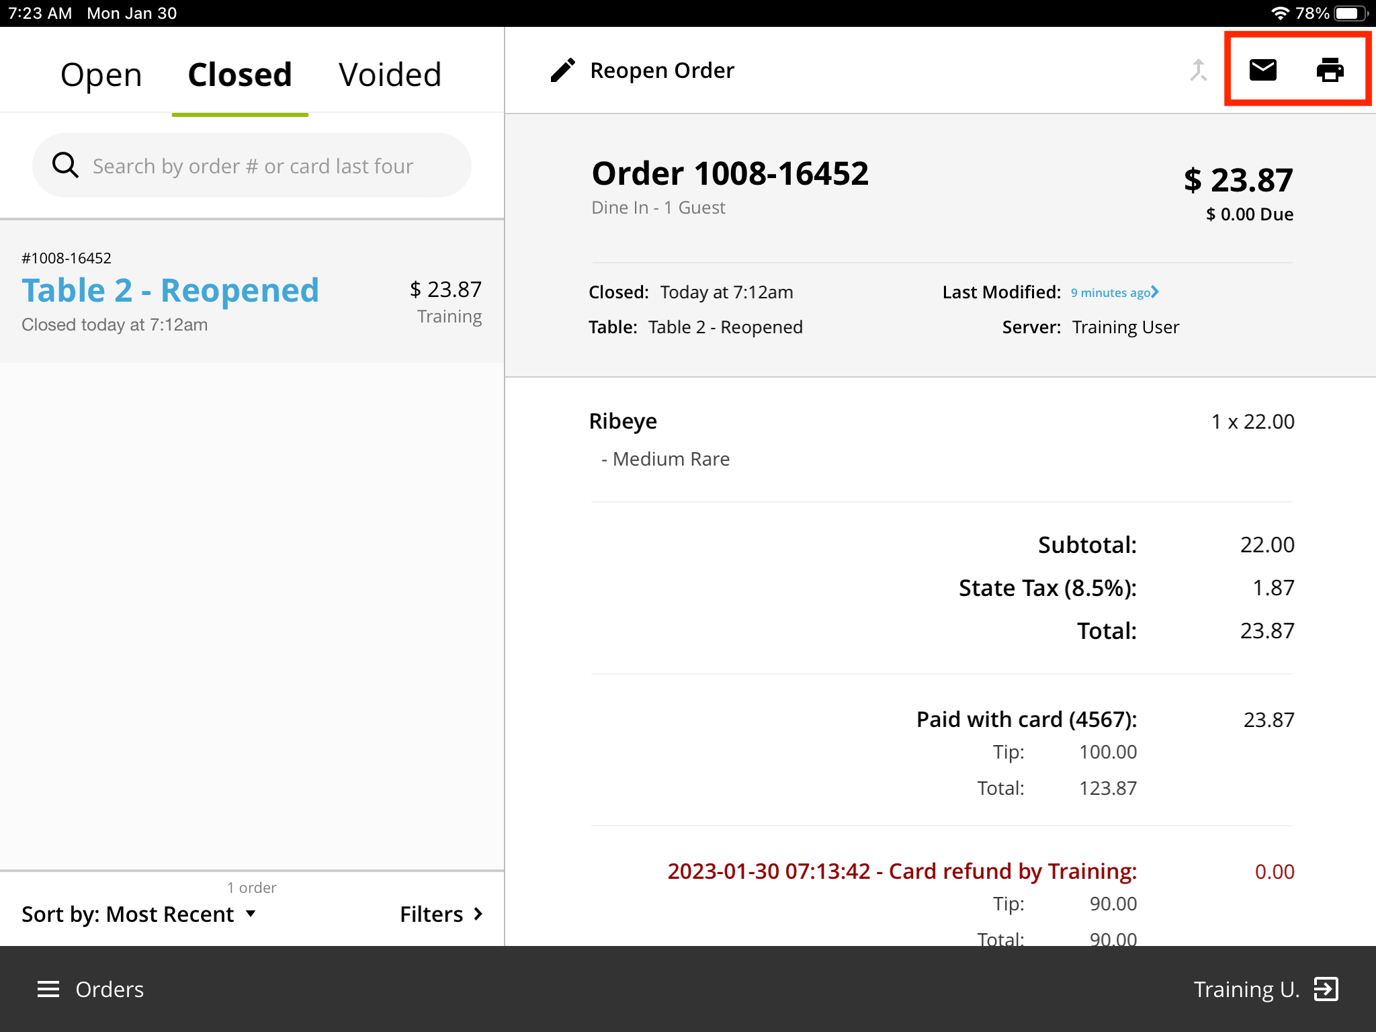This screenshot has height=1032, width=1376.
Task: Click the Reopen Order button
Action: pos(662,69)
